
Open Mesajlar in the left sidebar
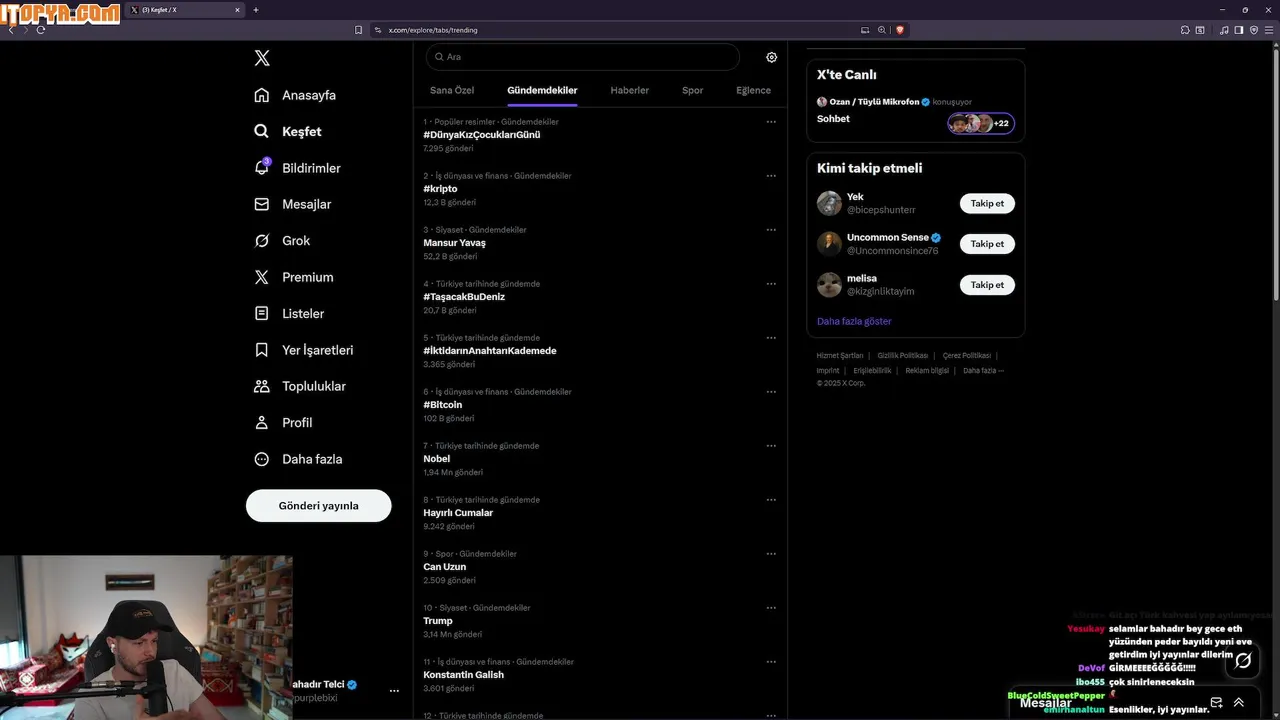coord(292,204)
